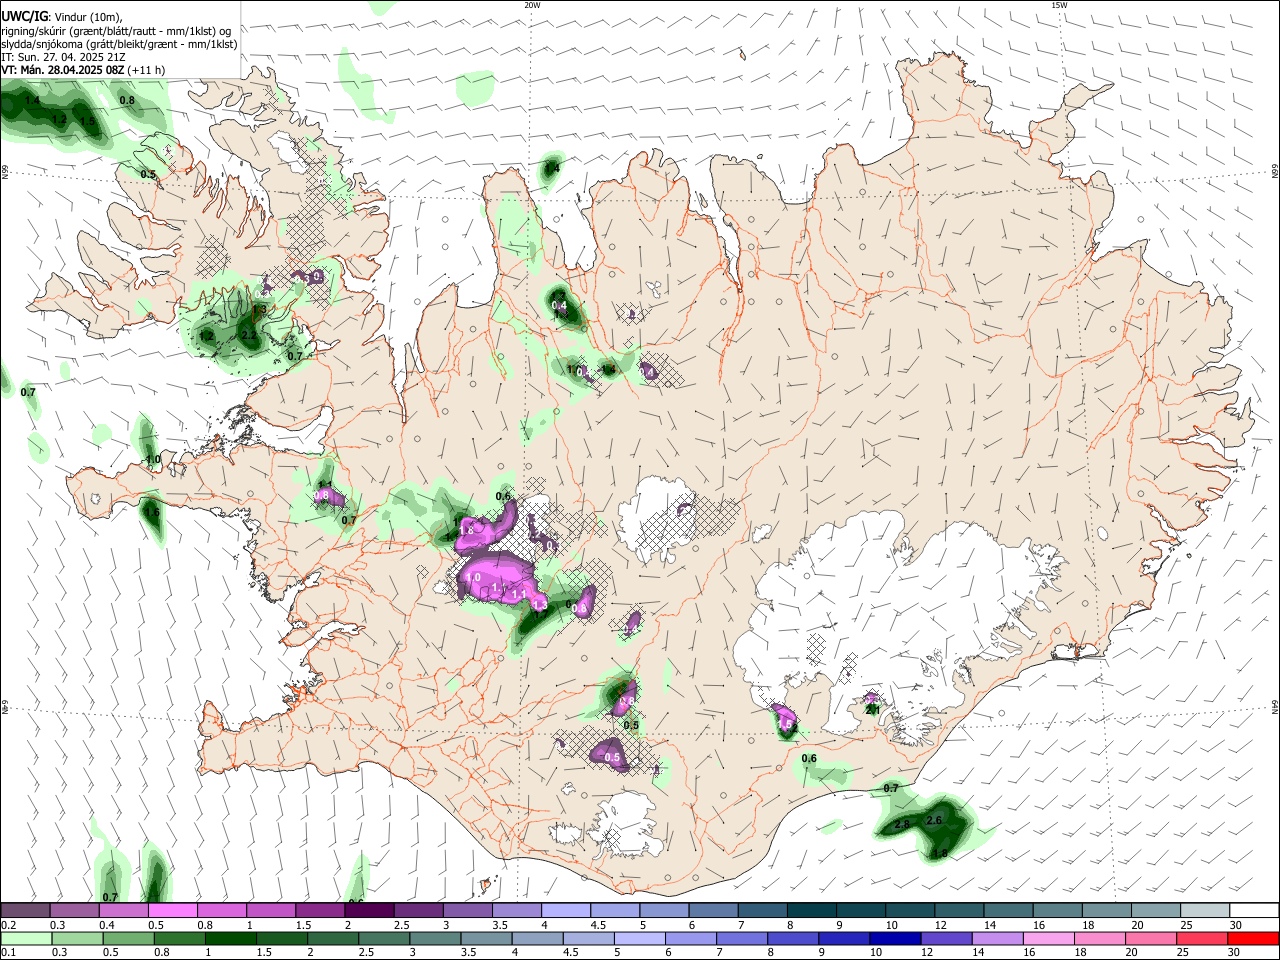Click snow-scale swatch between 12 and 14
The width and height of the screenshot is (1280, 960).
pyautogui.click(x=960, y=910)
